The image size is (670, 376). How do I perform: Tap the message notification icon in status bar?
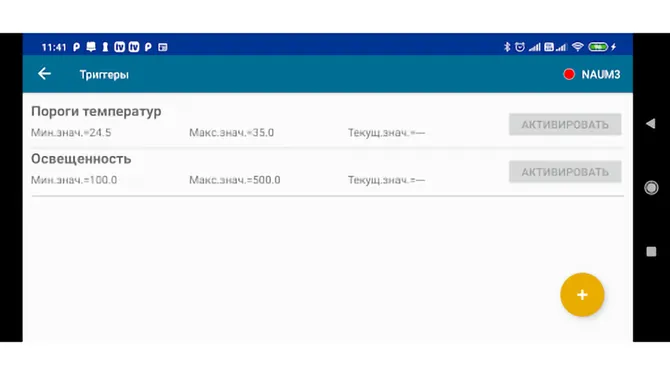[x=91, y=47]
